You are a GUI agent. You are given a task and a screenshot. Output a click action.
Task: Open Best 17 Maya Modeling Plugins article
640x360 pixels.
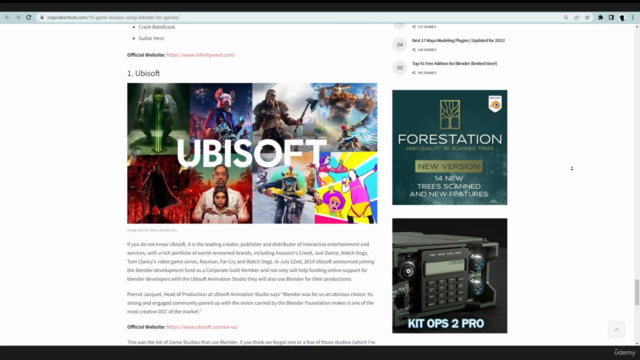458,40
